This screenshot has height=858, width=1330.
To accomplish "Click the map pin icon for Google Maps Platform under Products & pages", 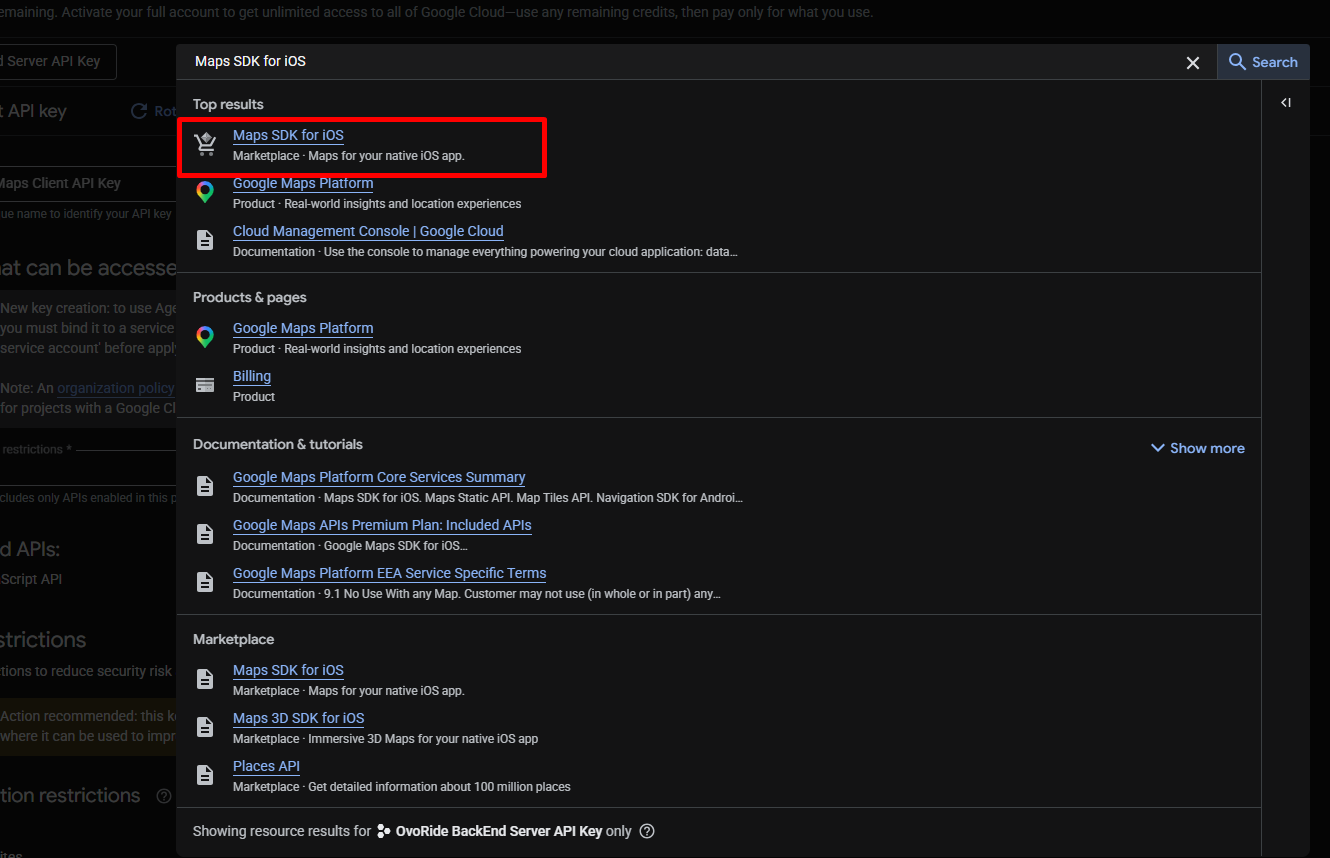I will click(205, 337).
